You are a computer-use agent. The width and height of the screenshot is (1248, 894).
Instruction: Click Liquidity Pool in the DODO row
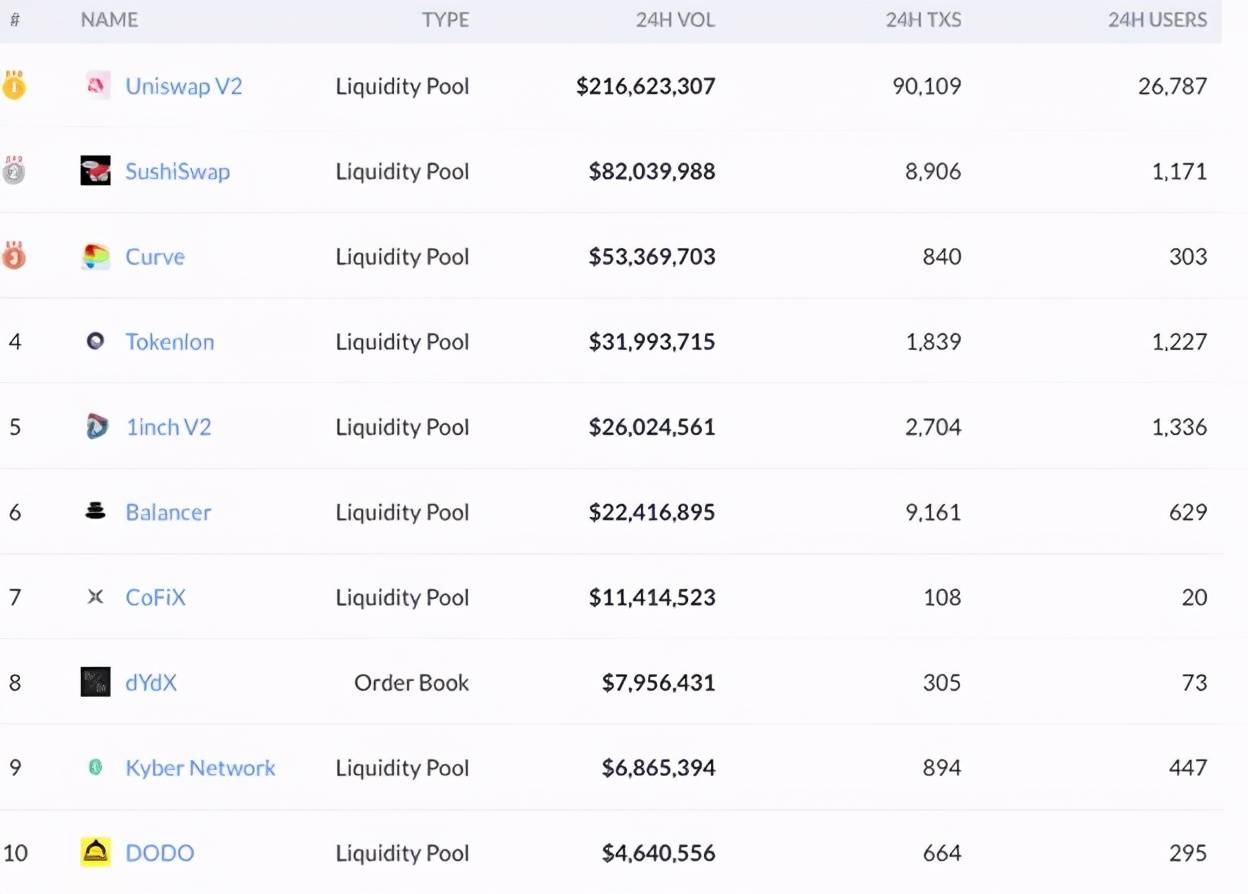(403, 853)
